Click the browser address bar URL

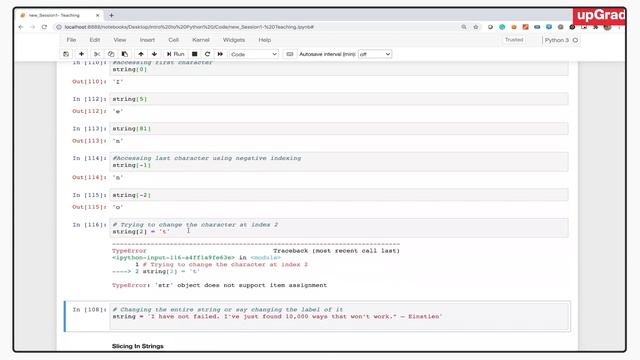[x=189, y=27]
